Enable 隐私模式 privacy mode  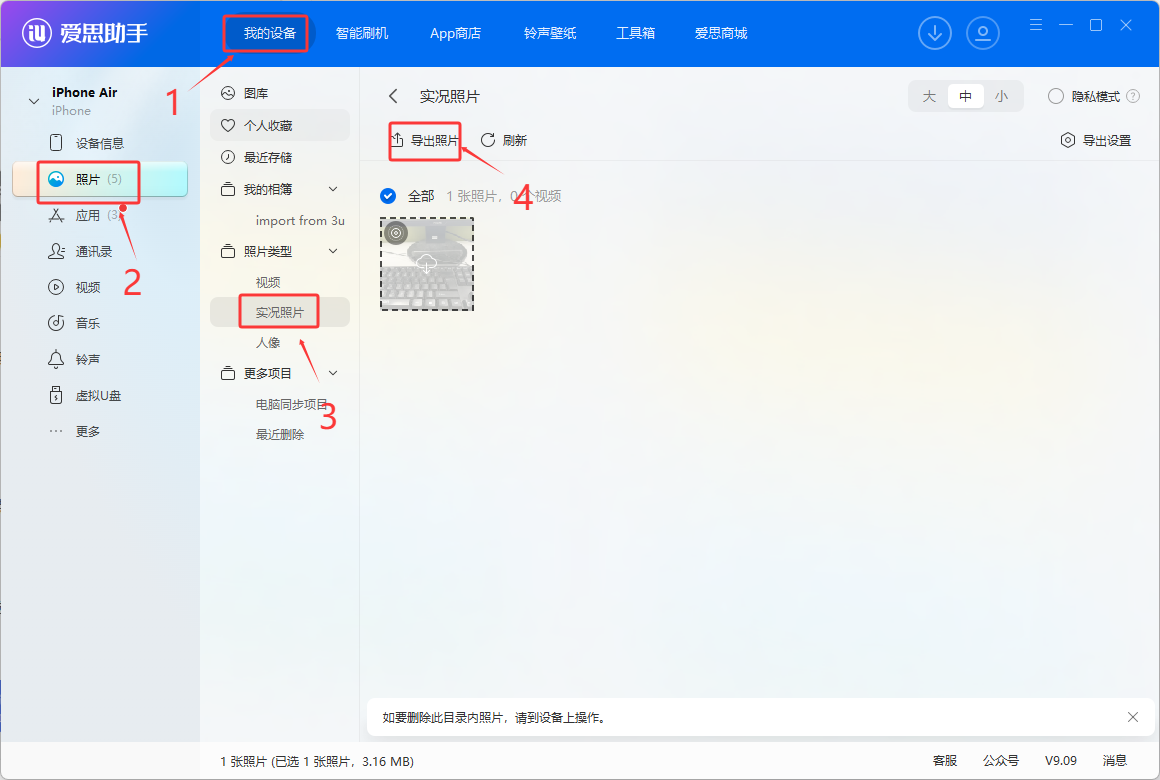coord(1055,95)
